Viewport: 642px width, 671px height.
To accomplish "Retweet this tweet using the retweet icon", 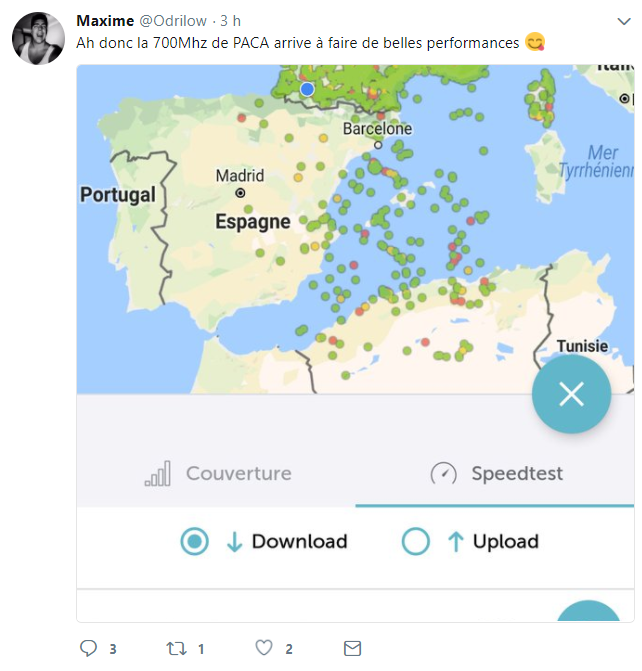I will coord(175,649).
